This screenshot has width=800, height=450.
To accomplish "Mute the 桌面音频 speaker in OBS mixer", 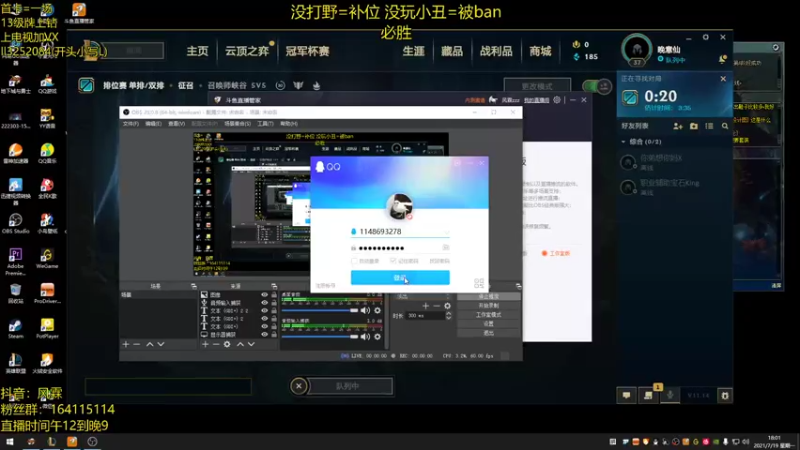I will pos(365,310).
